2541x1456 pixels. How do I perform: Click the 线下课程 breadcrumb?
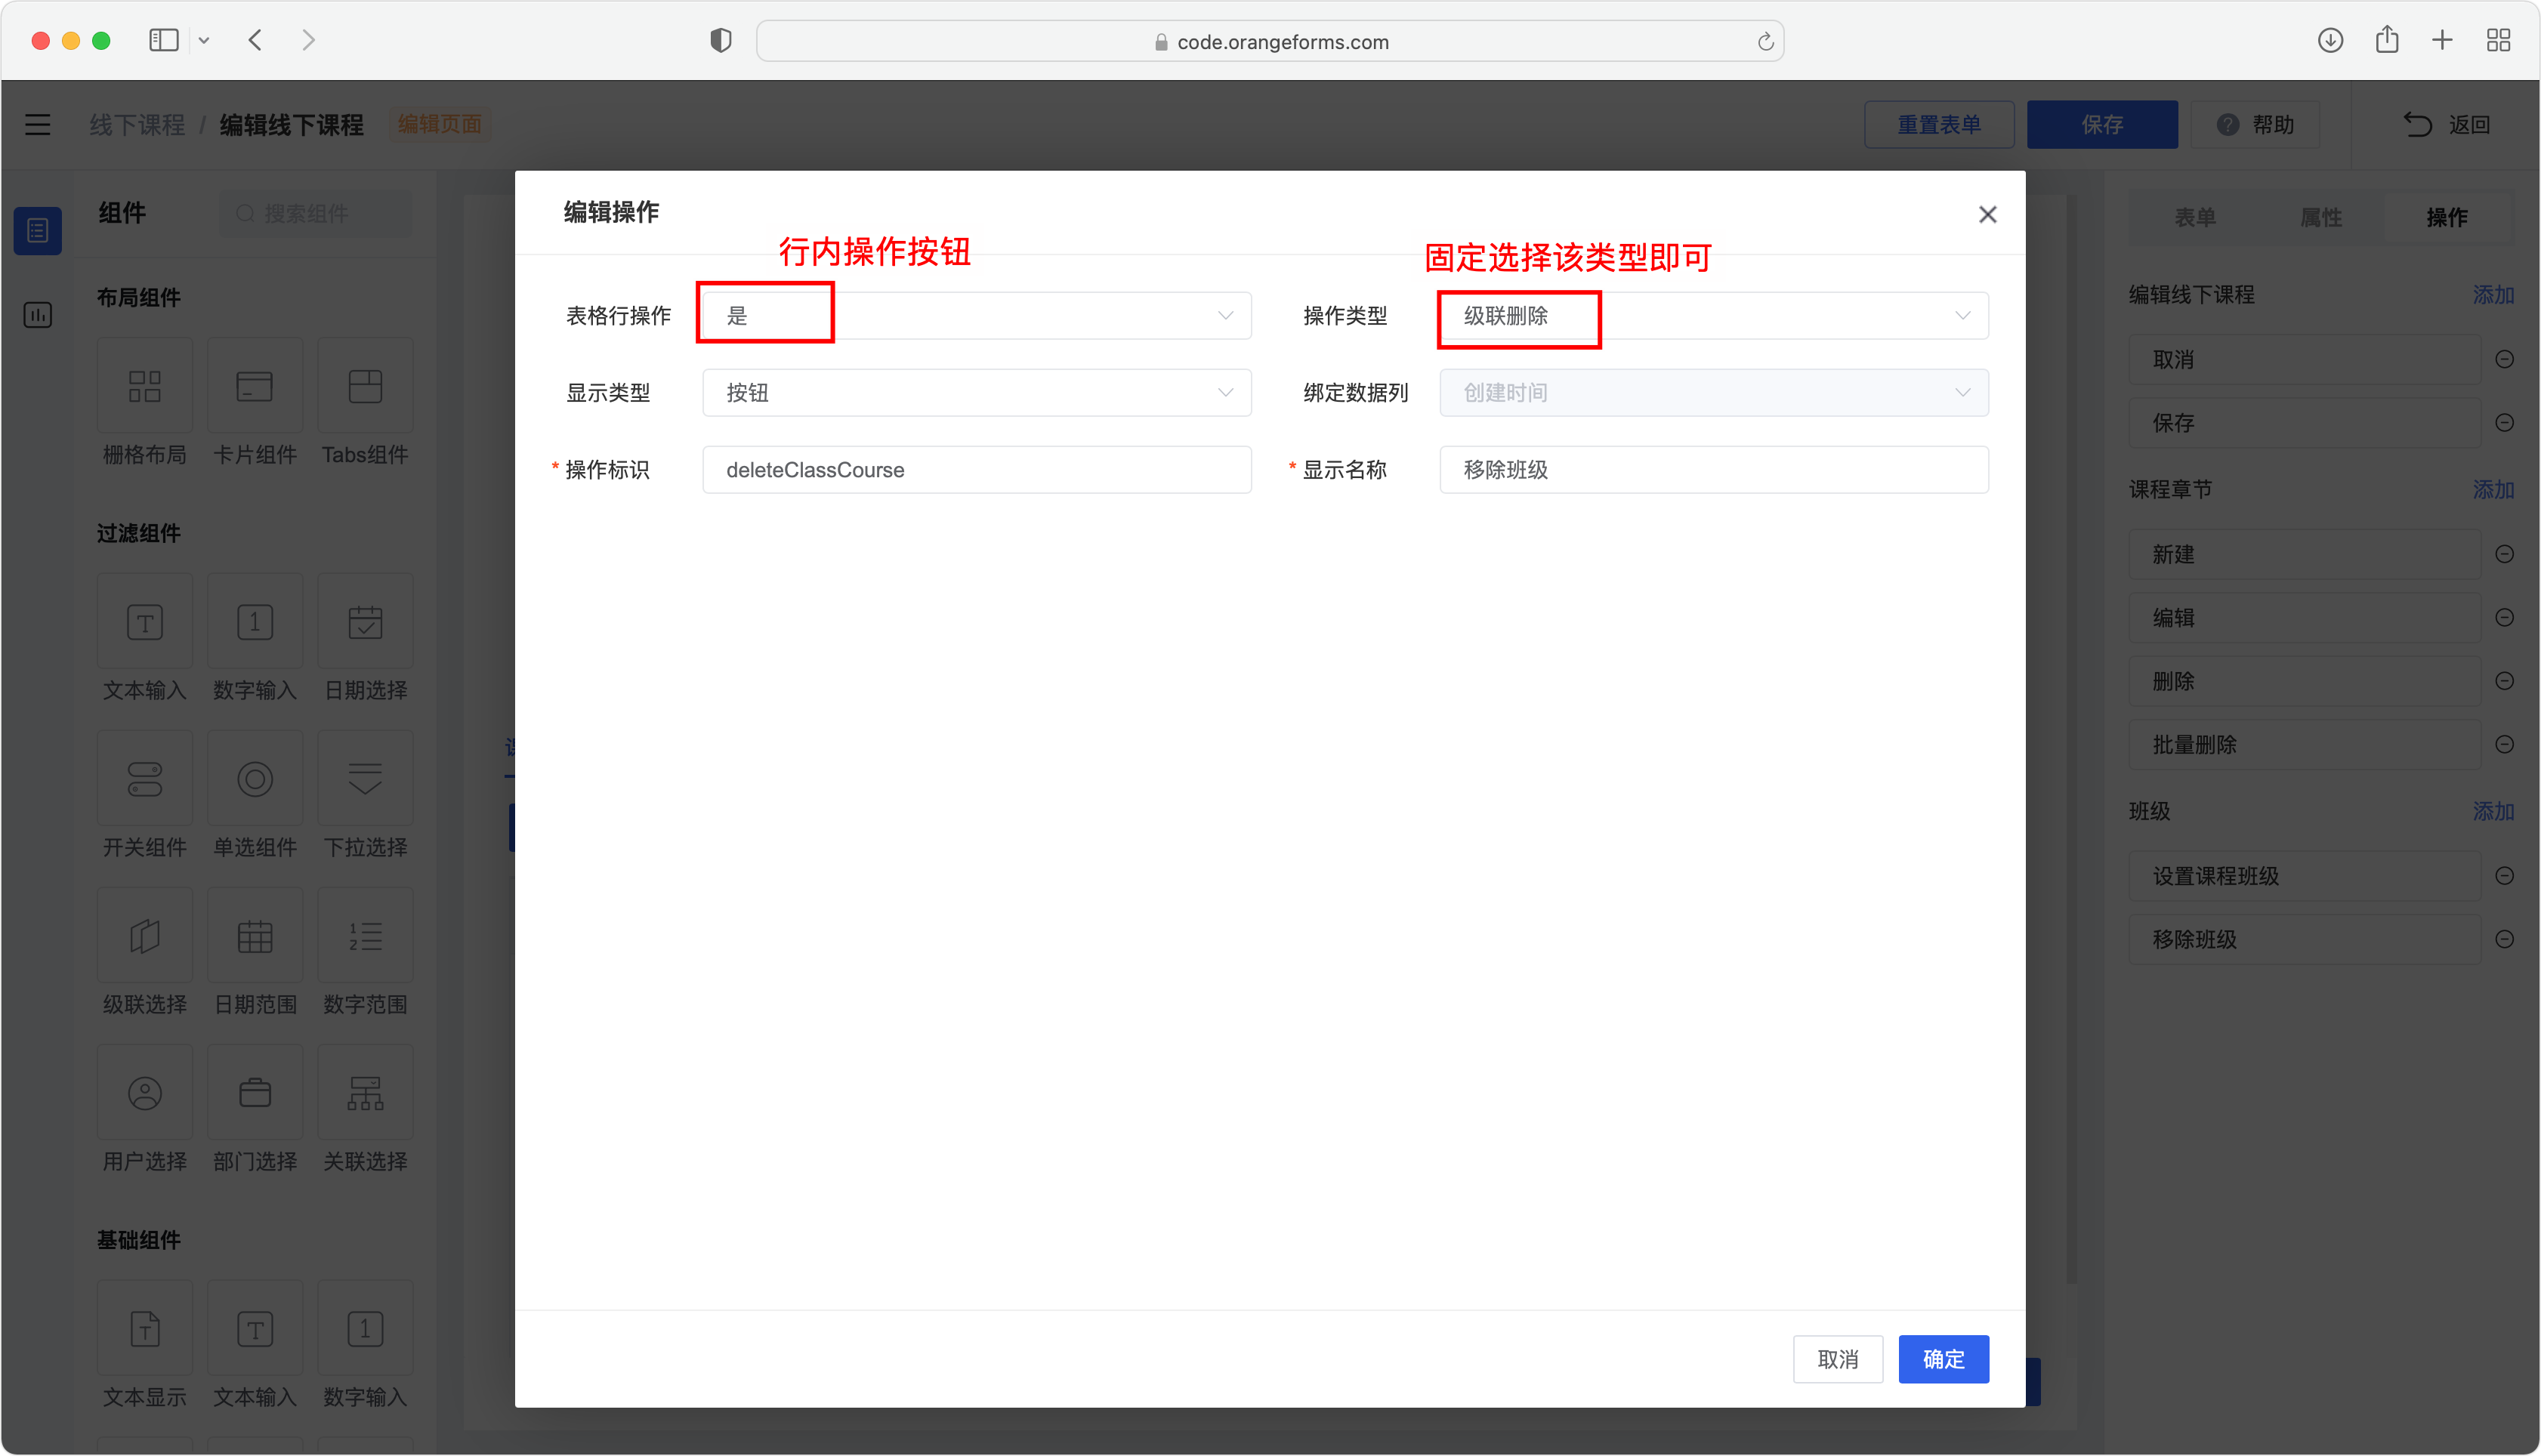click(x=137, y=124)
